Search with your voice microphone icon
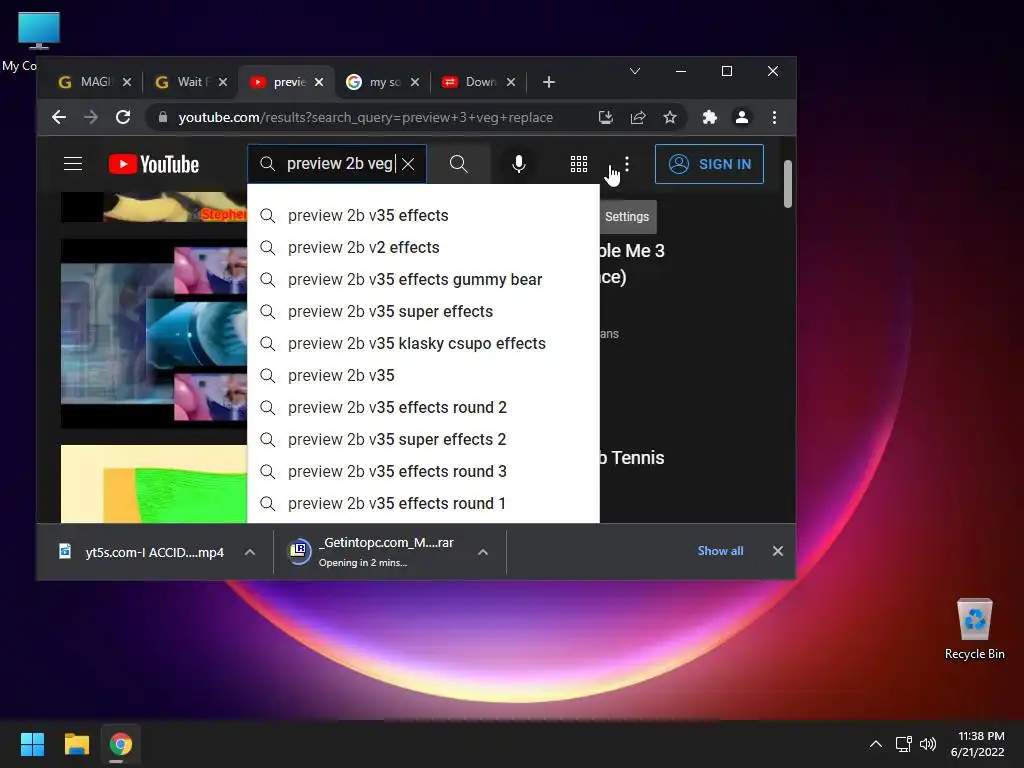This screenshot has width=1024, height=768. point(519,164)
